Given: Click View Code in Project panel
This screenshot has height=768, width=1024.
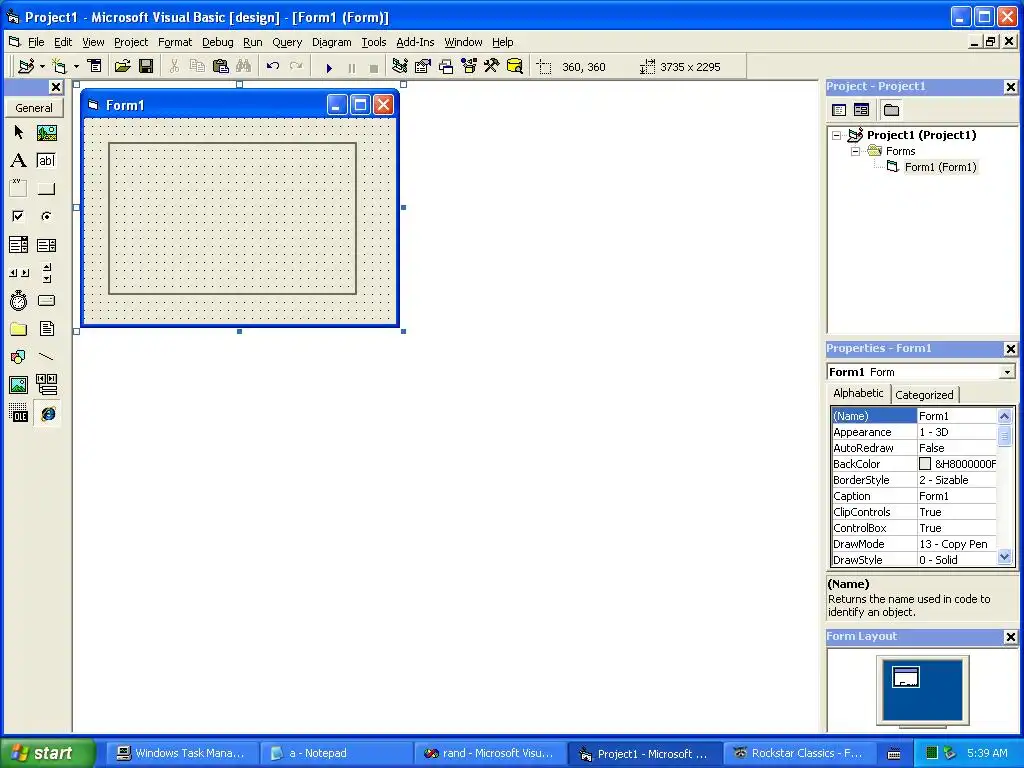Looking at the screenshot, I should (x=839, y=110).
